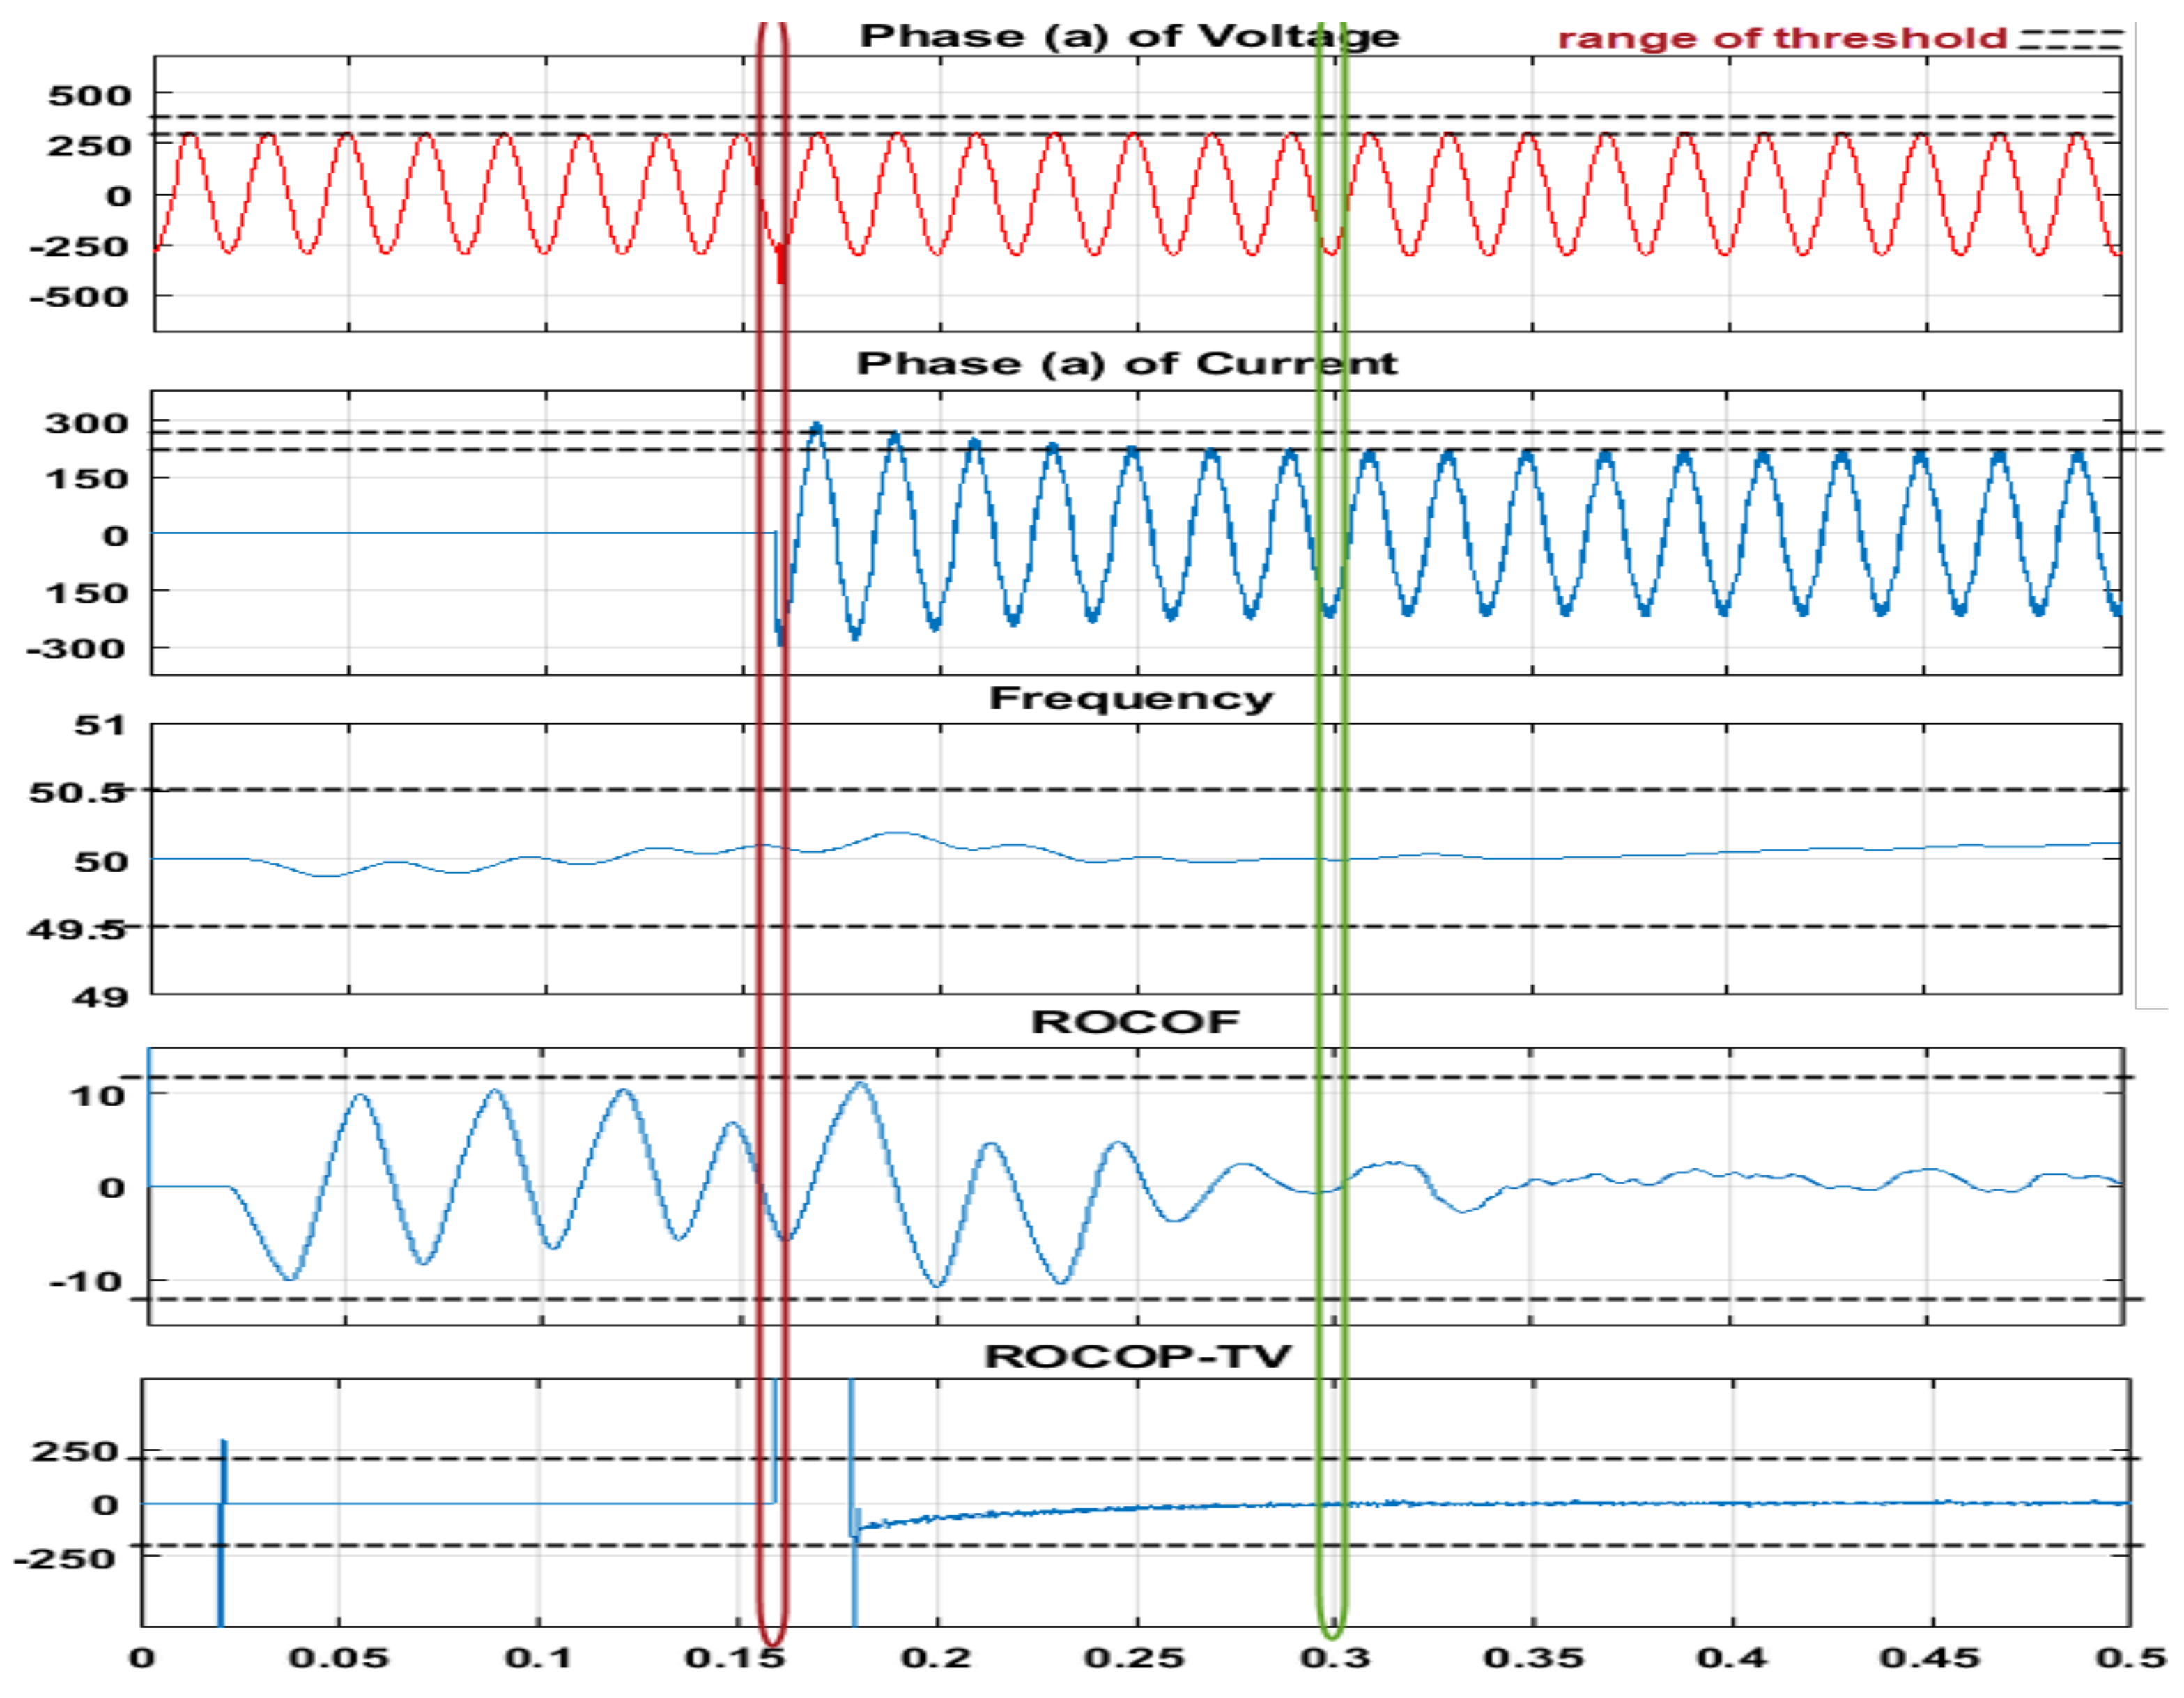Click the -300 label on the Current axis

[76, 649]
